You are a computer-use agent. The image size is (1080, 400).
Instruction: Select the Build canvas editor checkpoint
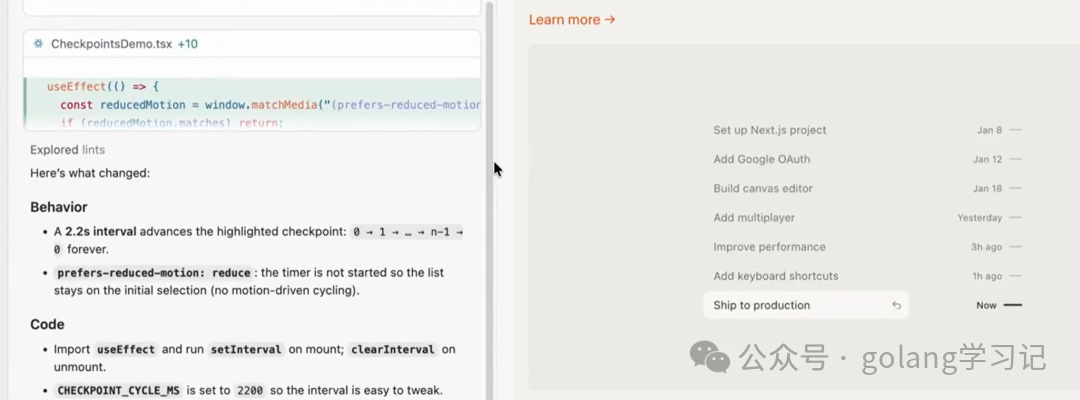[762, 188]
